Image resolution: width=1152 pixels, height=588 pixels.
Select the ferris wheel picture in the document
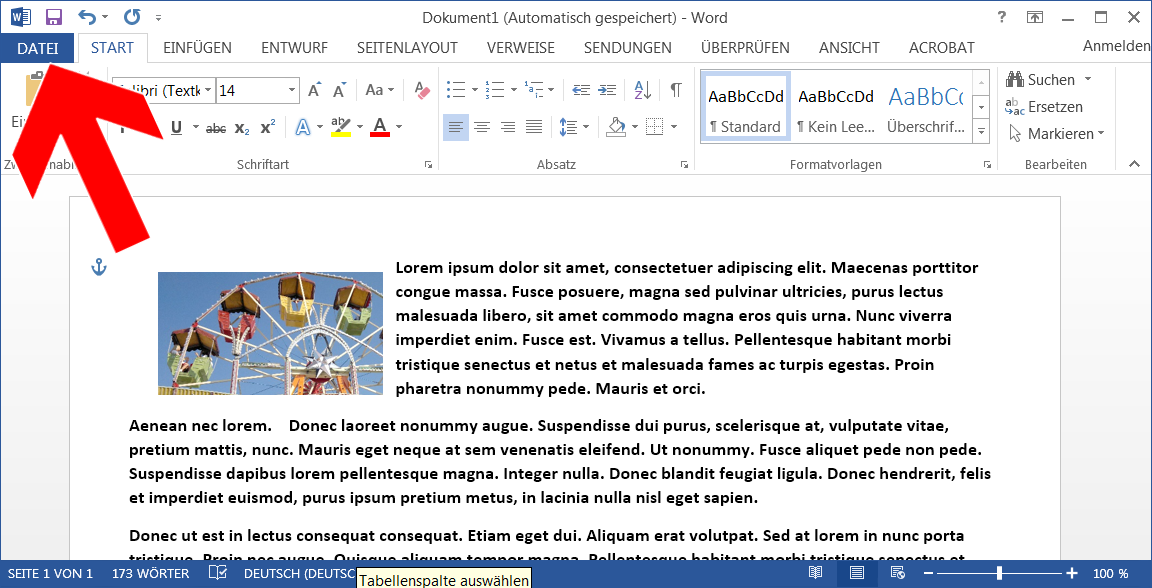click(x=270, y=333)
